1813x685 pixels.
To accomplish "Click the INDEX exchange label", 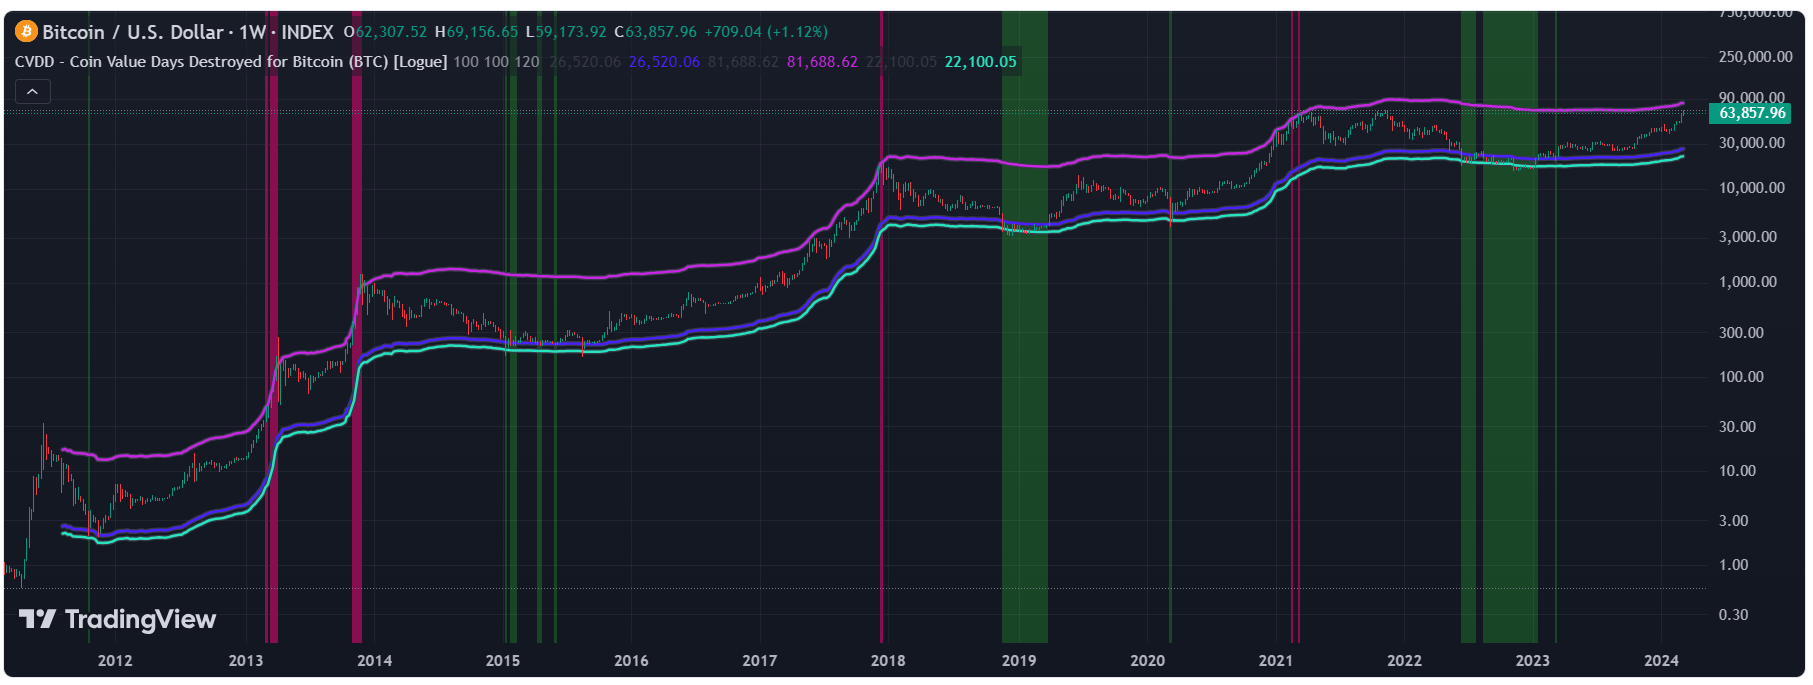I will (307, 32).
